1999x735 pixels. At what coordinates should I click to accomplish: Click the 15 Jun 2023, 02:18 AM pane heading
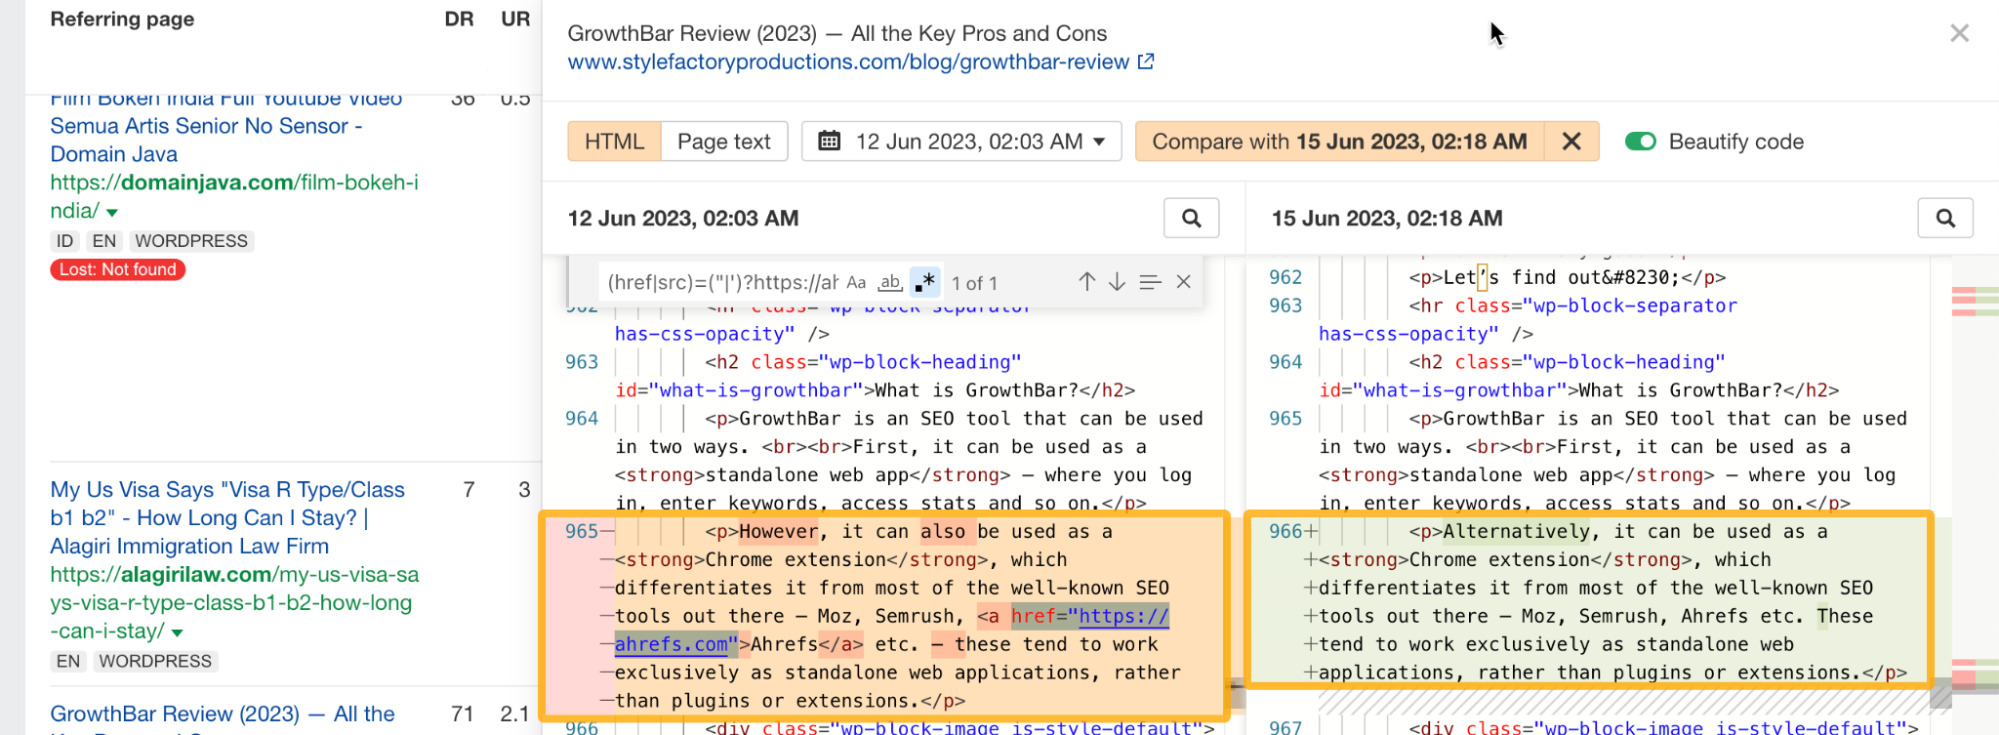pyautogui.click(x=1387, y=218)
